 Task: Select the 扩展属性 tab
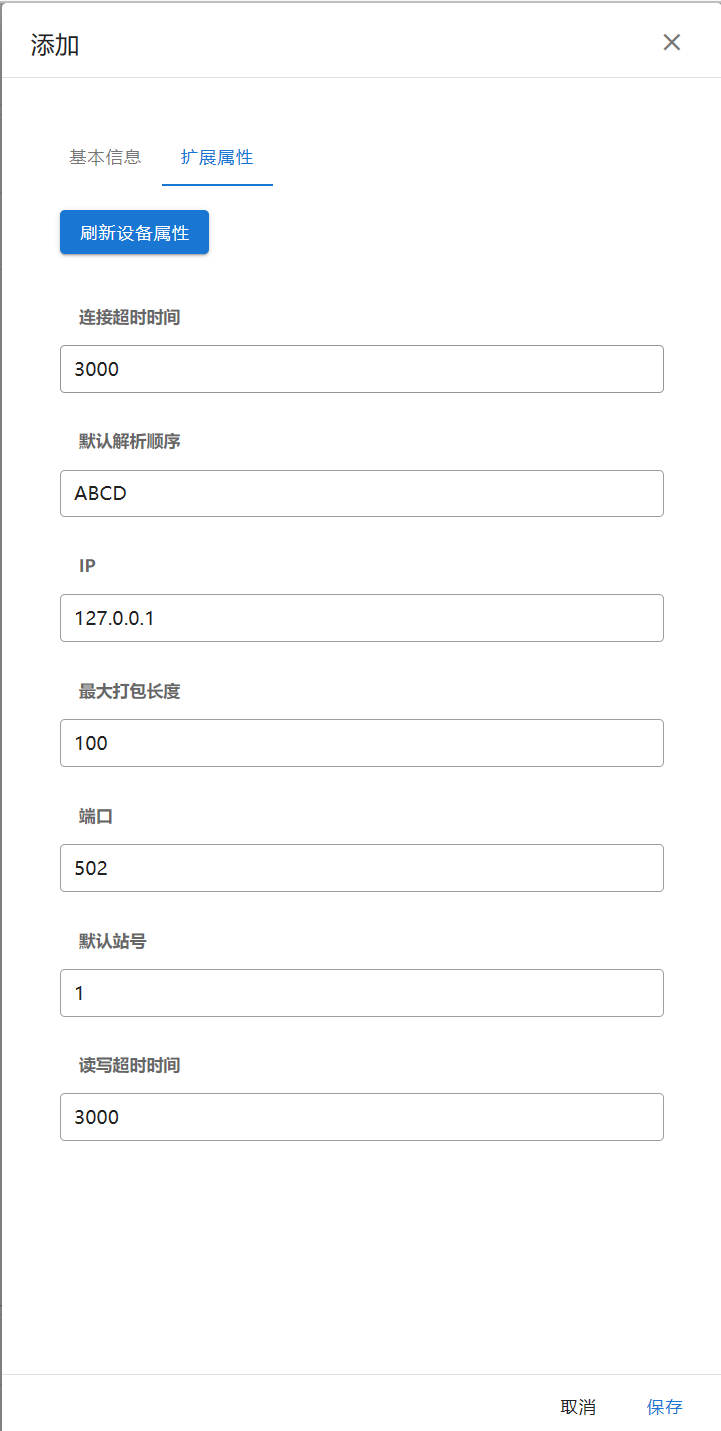click(x=217, y=157)
